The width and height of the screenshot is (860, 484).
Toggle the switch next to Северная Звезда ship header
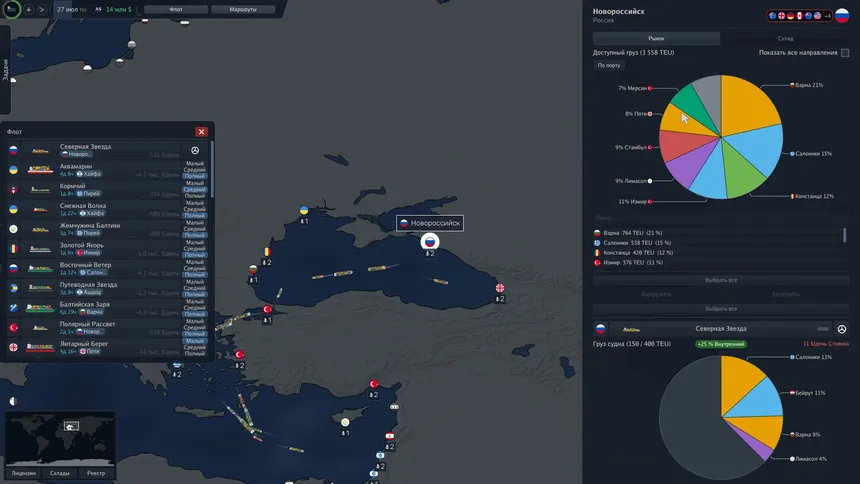[x=822, y=329]
